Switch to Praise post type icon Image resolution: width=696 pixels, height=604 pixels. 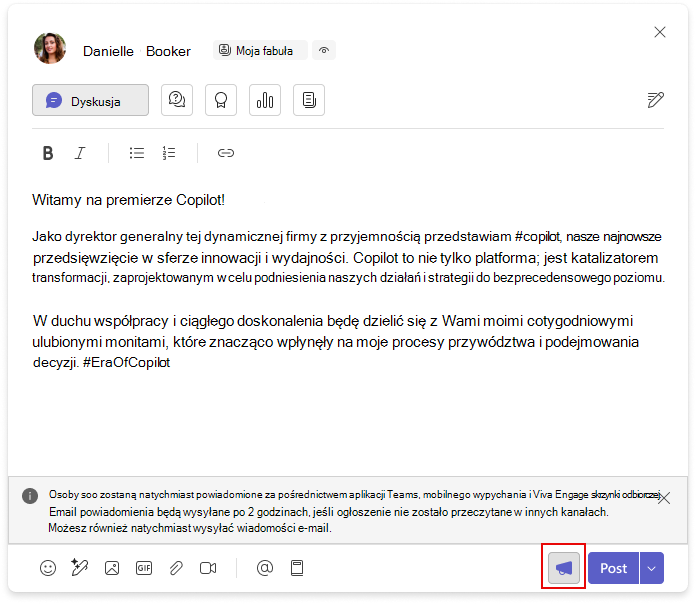click(x=221, y=100)
